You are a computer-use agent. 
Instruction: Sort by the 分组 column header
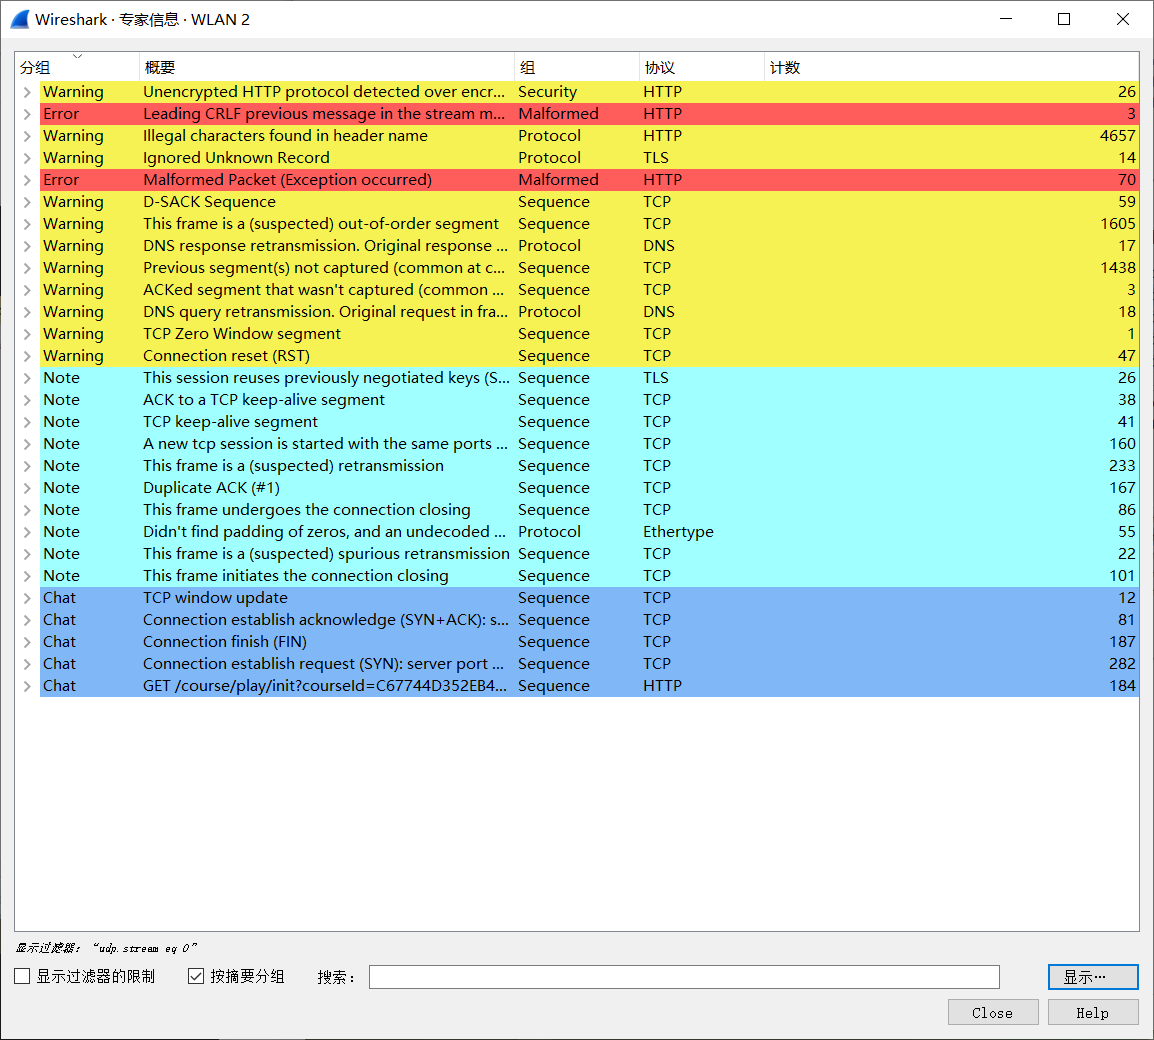coord(77,67)
